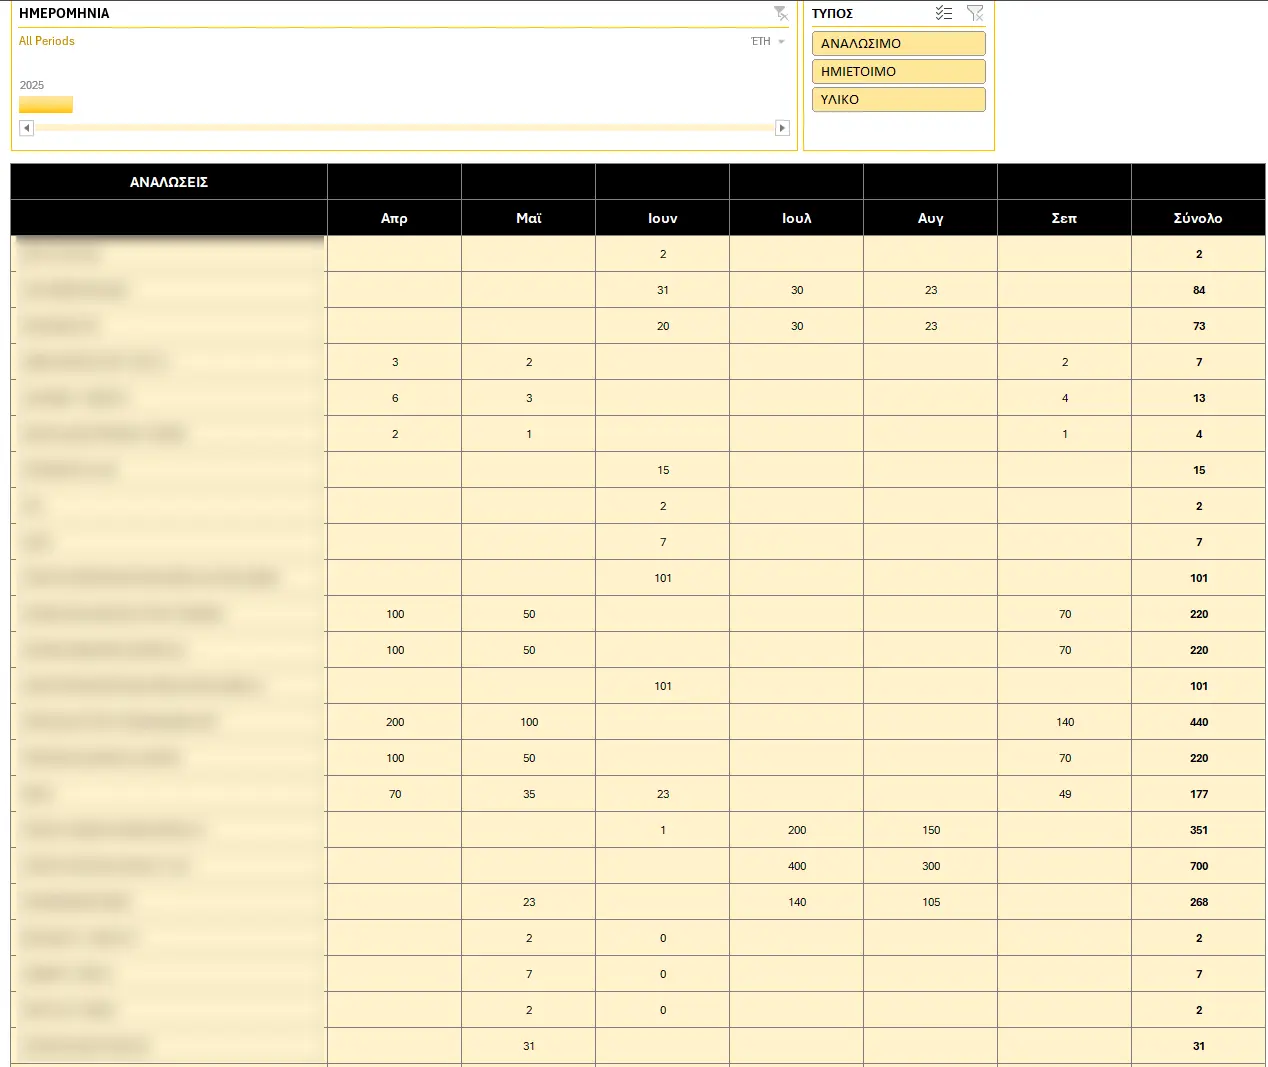Click the Απρ column header

click(394, 218)
